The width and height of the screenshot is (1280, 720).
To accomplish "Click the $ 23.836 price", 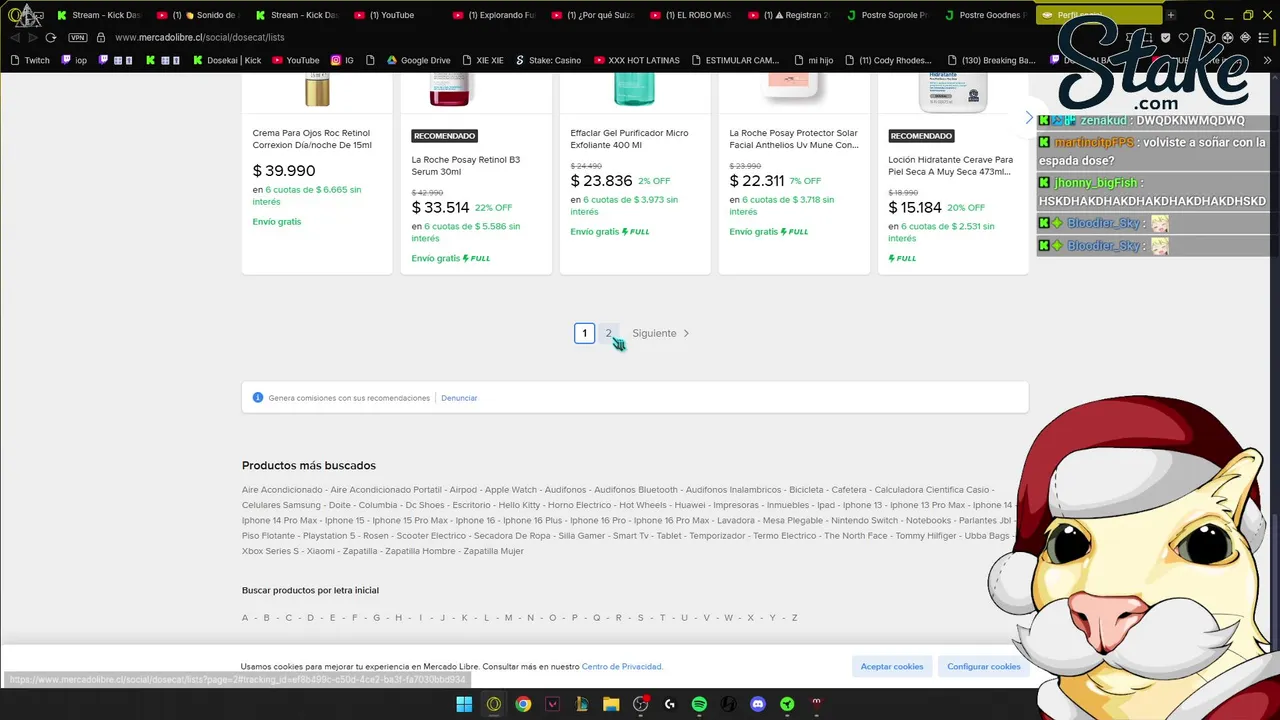I will [x=601, y=181].
